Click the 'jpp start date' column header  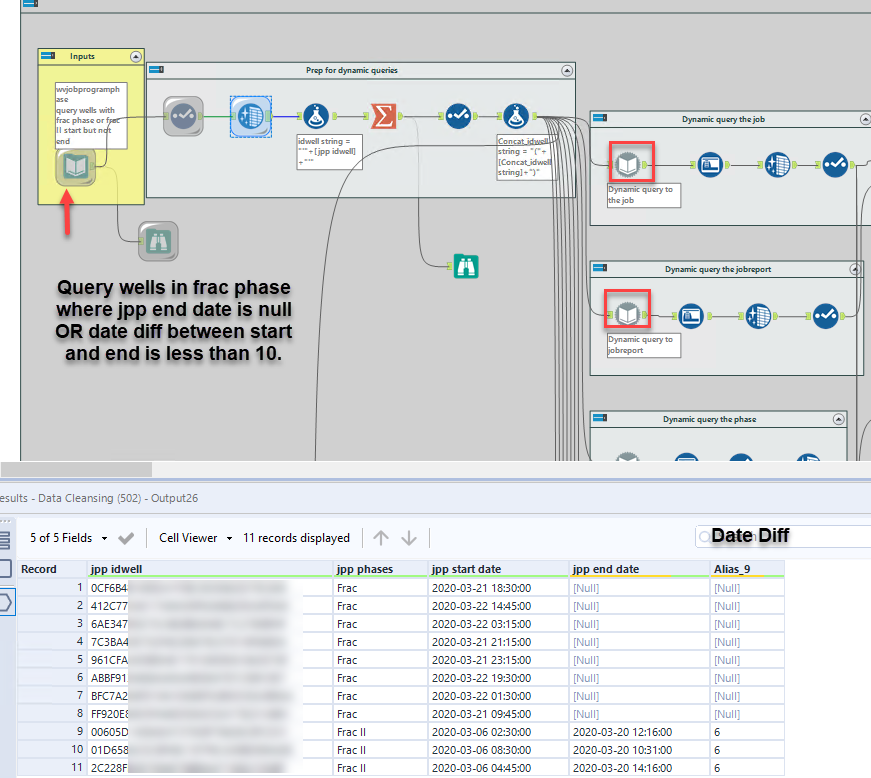coord(499,569)
